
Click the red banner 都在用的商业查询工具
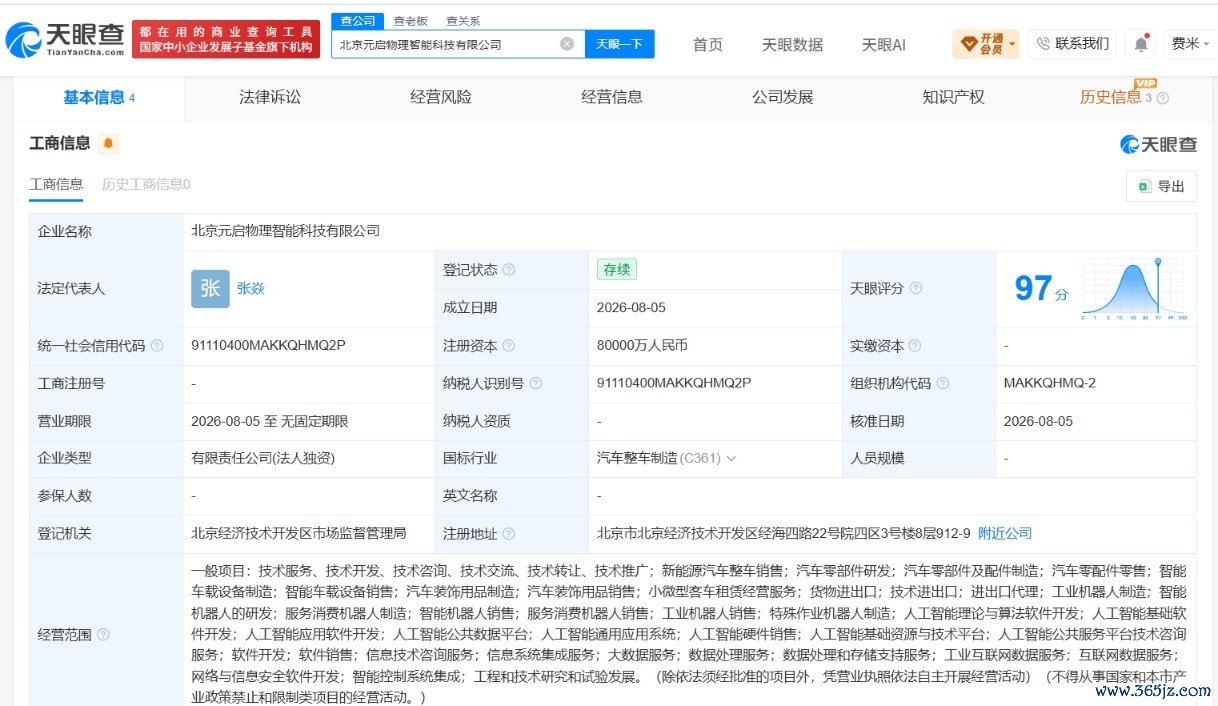(x=226, y=39)
